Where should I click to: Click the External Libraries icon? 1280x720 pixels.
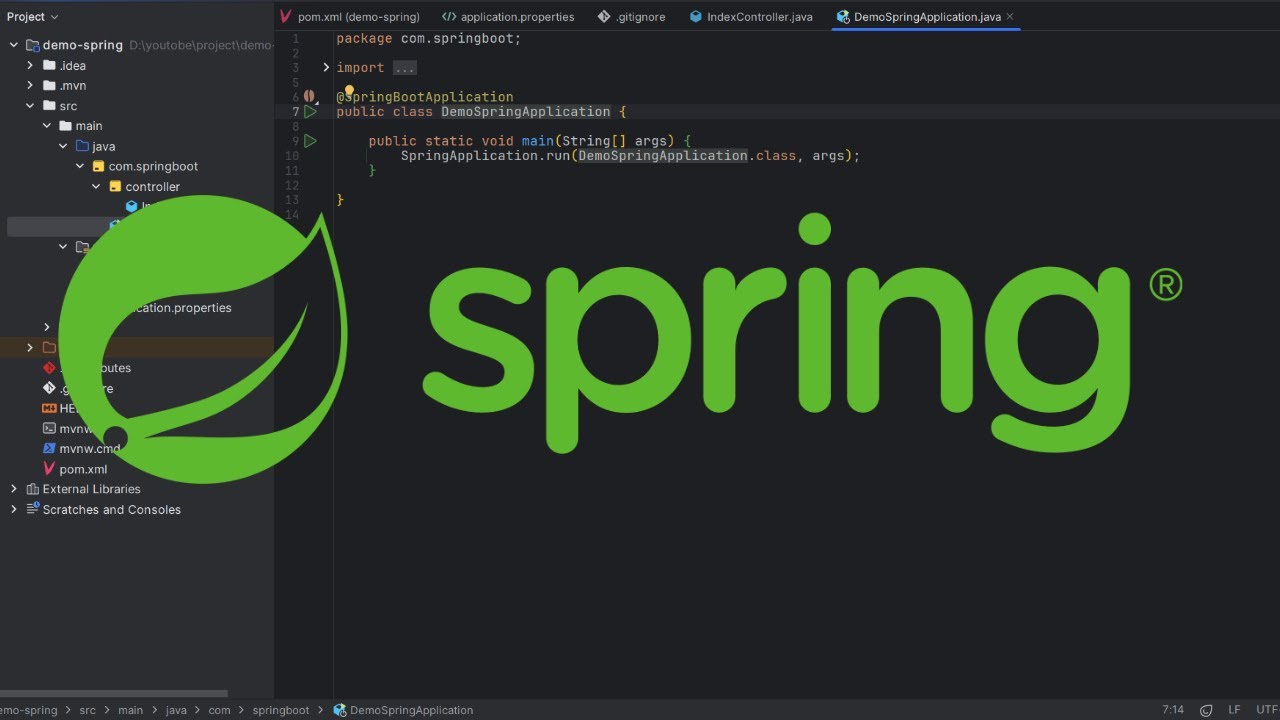pyautogui.click(x=32, y=489)
